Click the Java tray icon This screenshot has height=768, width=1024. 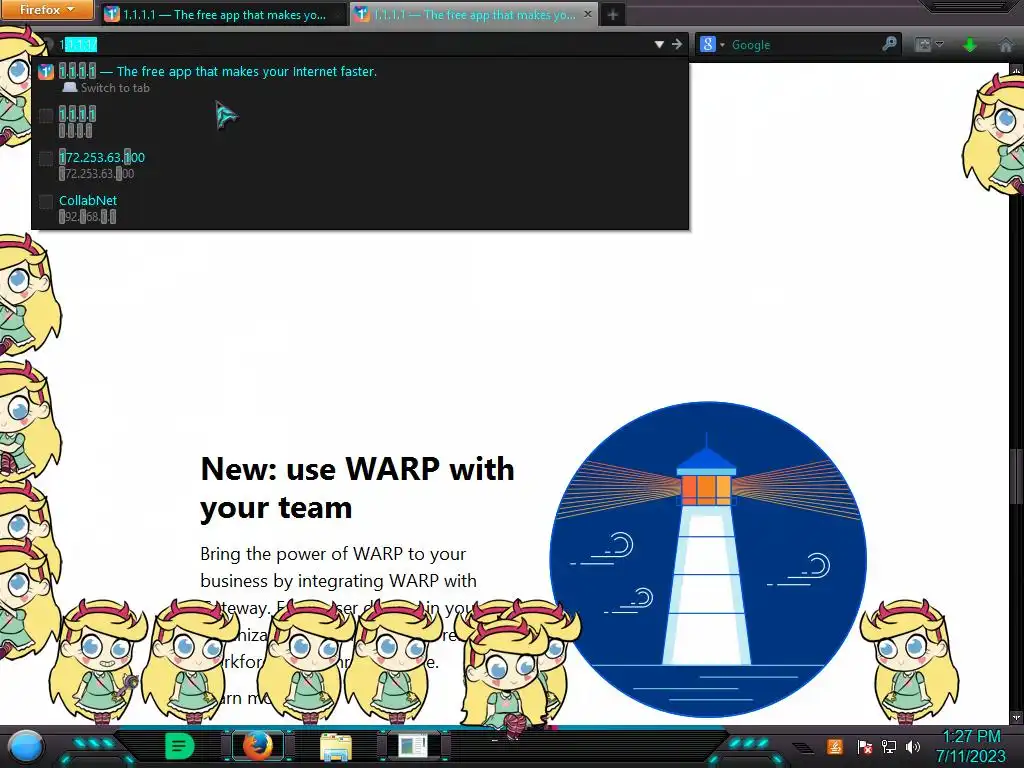835,746
